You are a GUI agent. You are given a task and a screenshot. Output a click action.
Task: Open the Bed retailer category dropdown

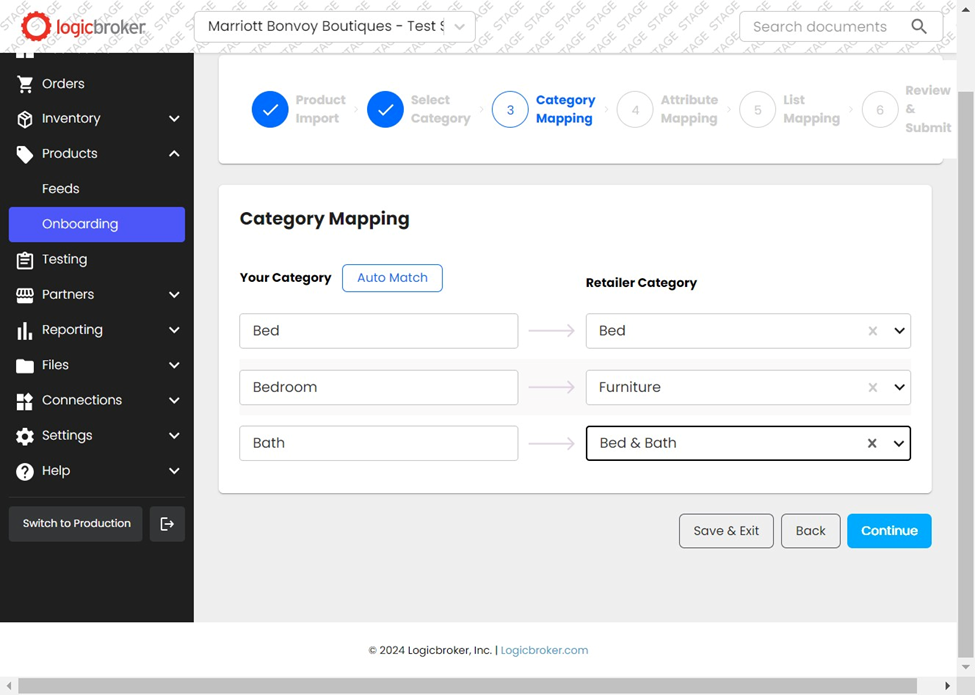(x=899, y=331)
